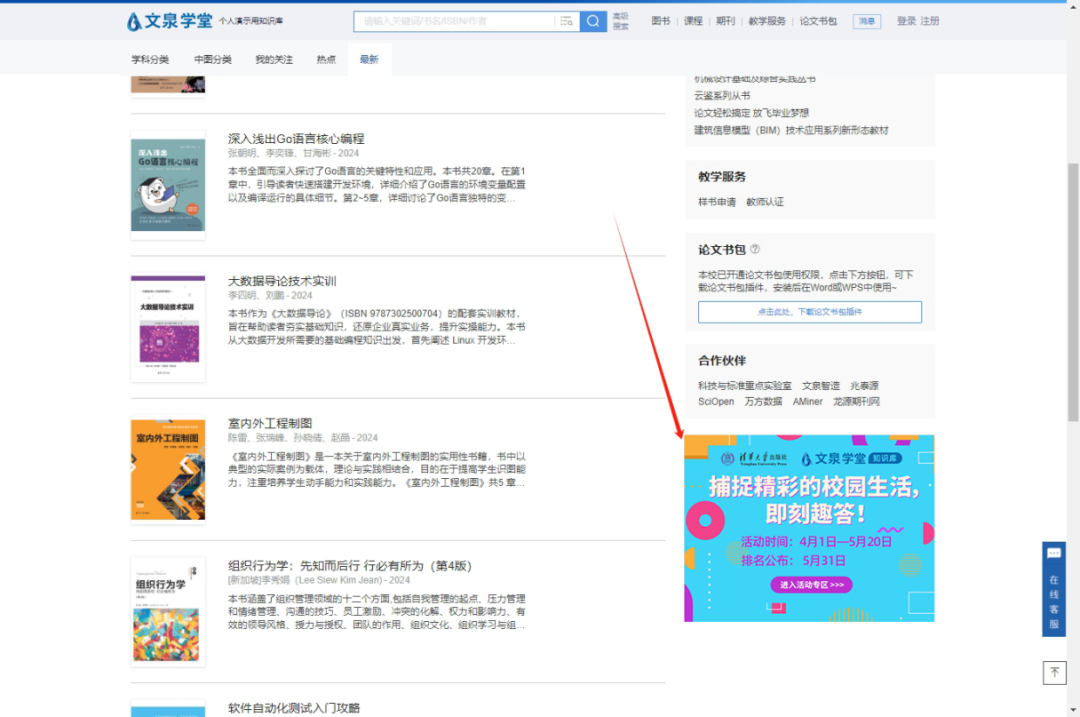This screenshot has height=717, width=1080.
Task: Open the 教学服务 top menu item
Action: pyautogui.click(x=767, y=21)
